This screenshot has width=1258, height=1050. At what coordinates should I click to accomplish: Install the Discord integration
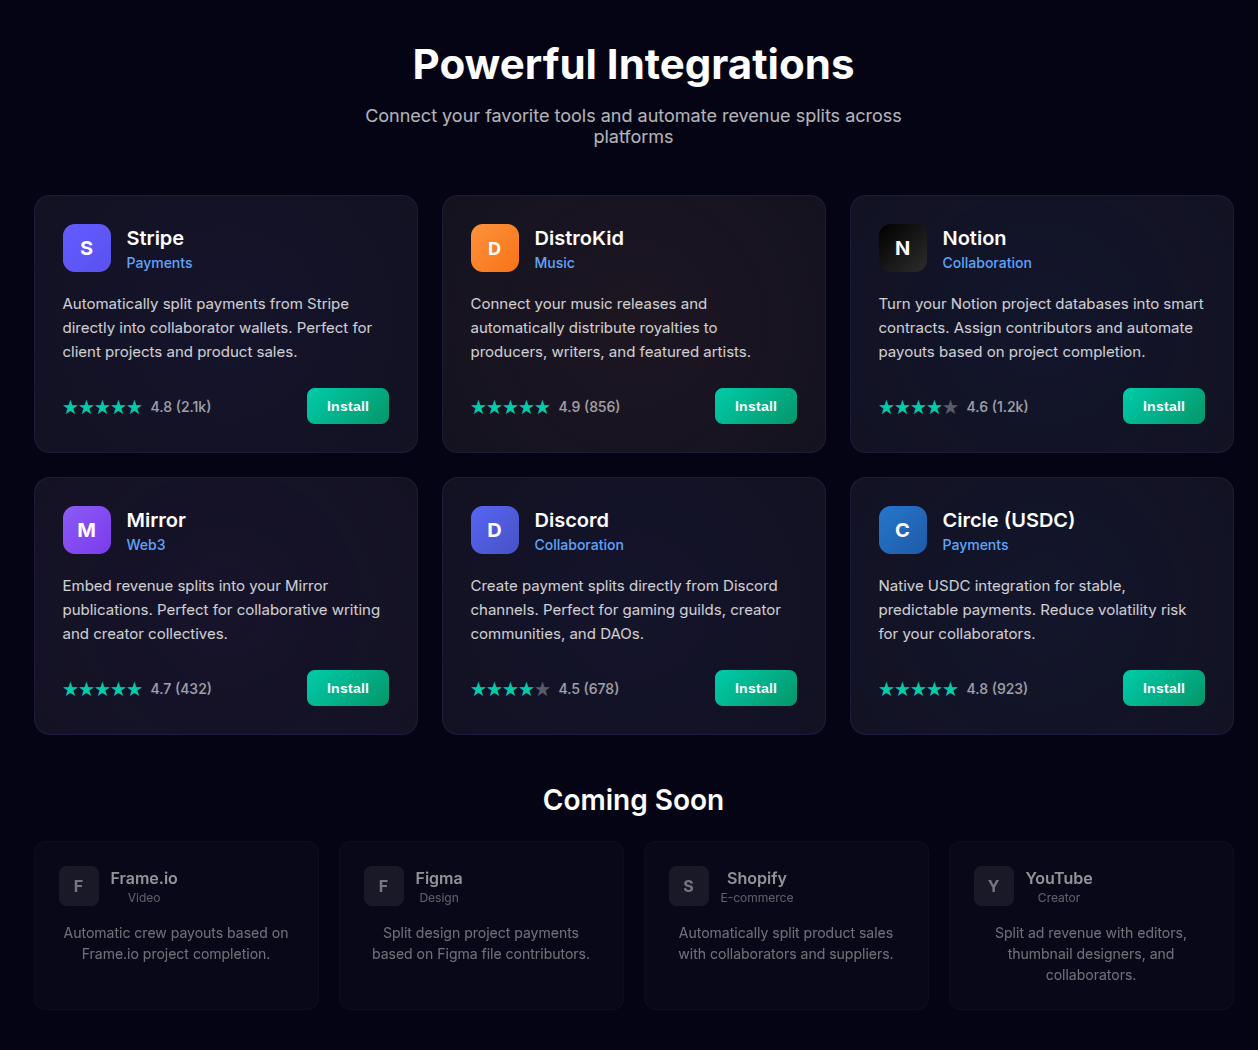pos(756,688)
